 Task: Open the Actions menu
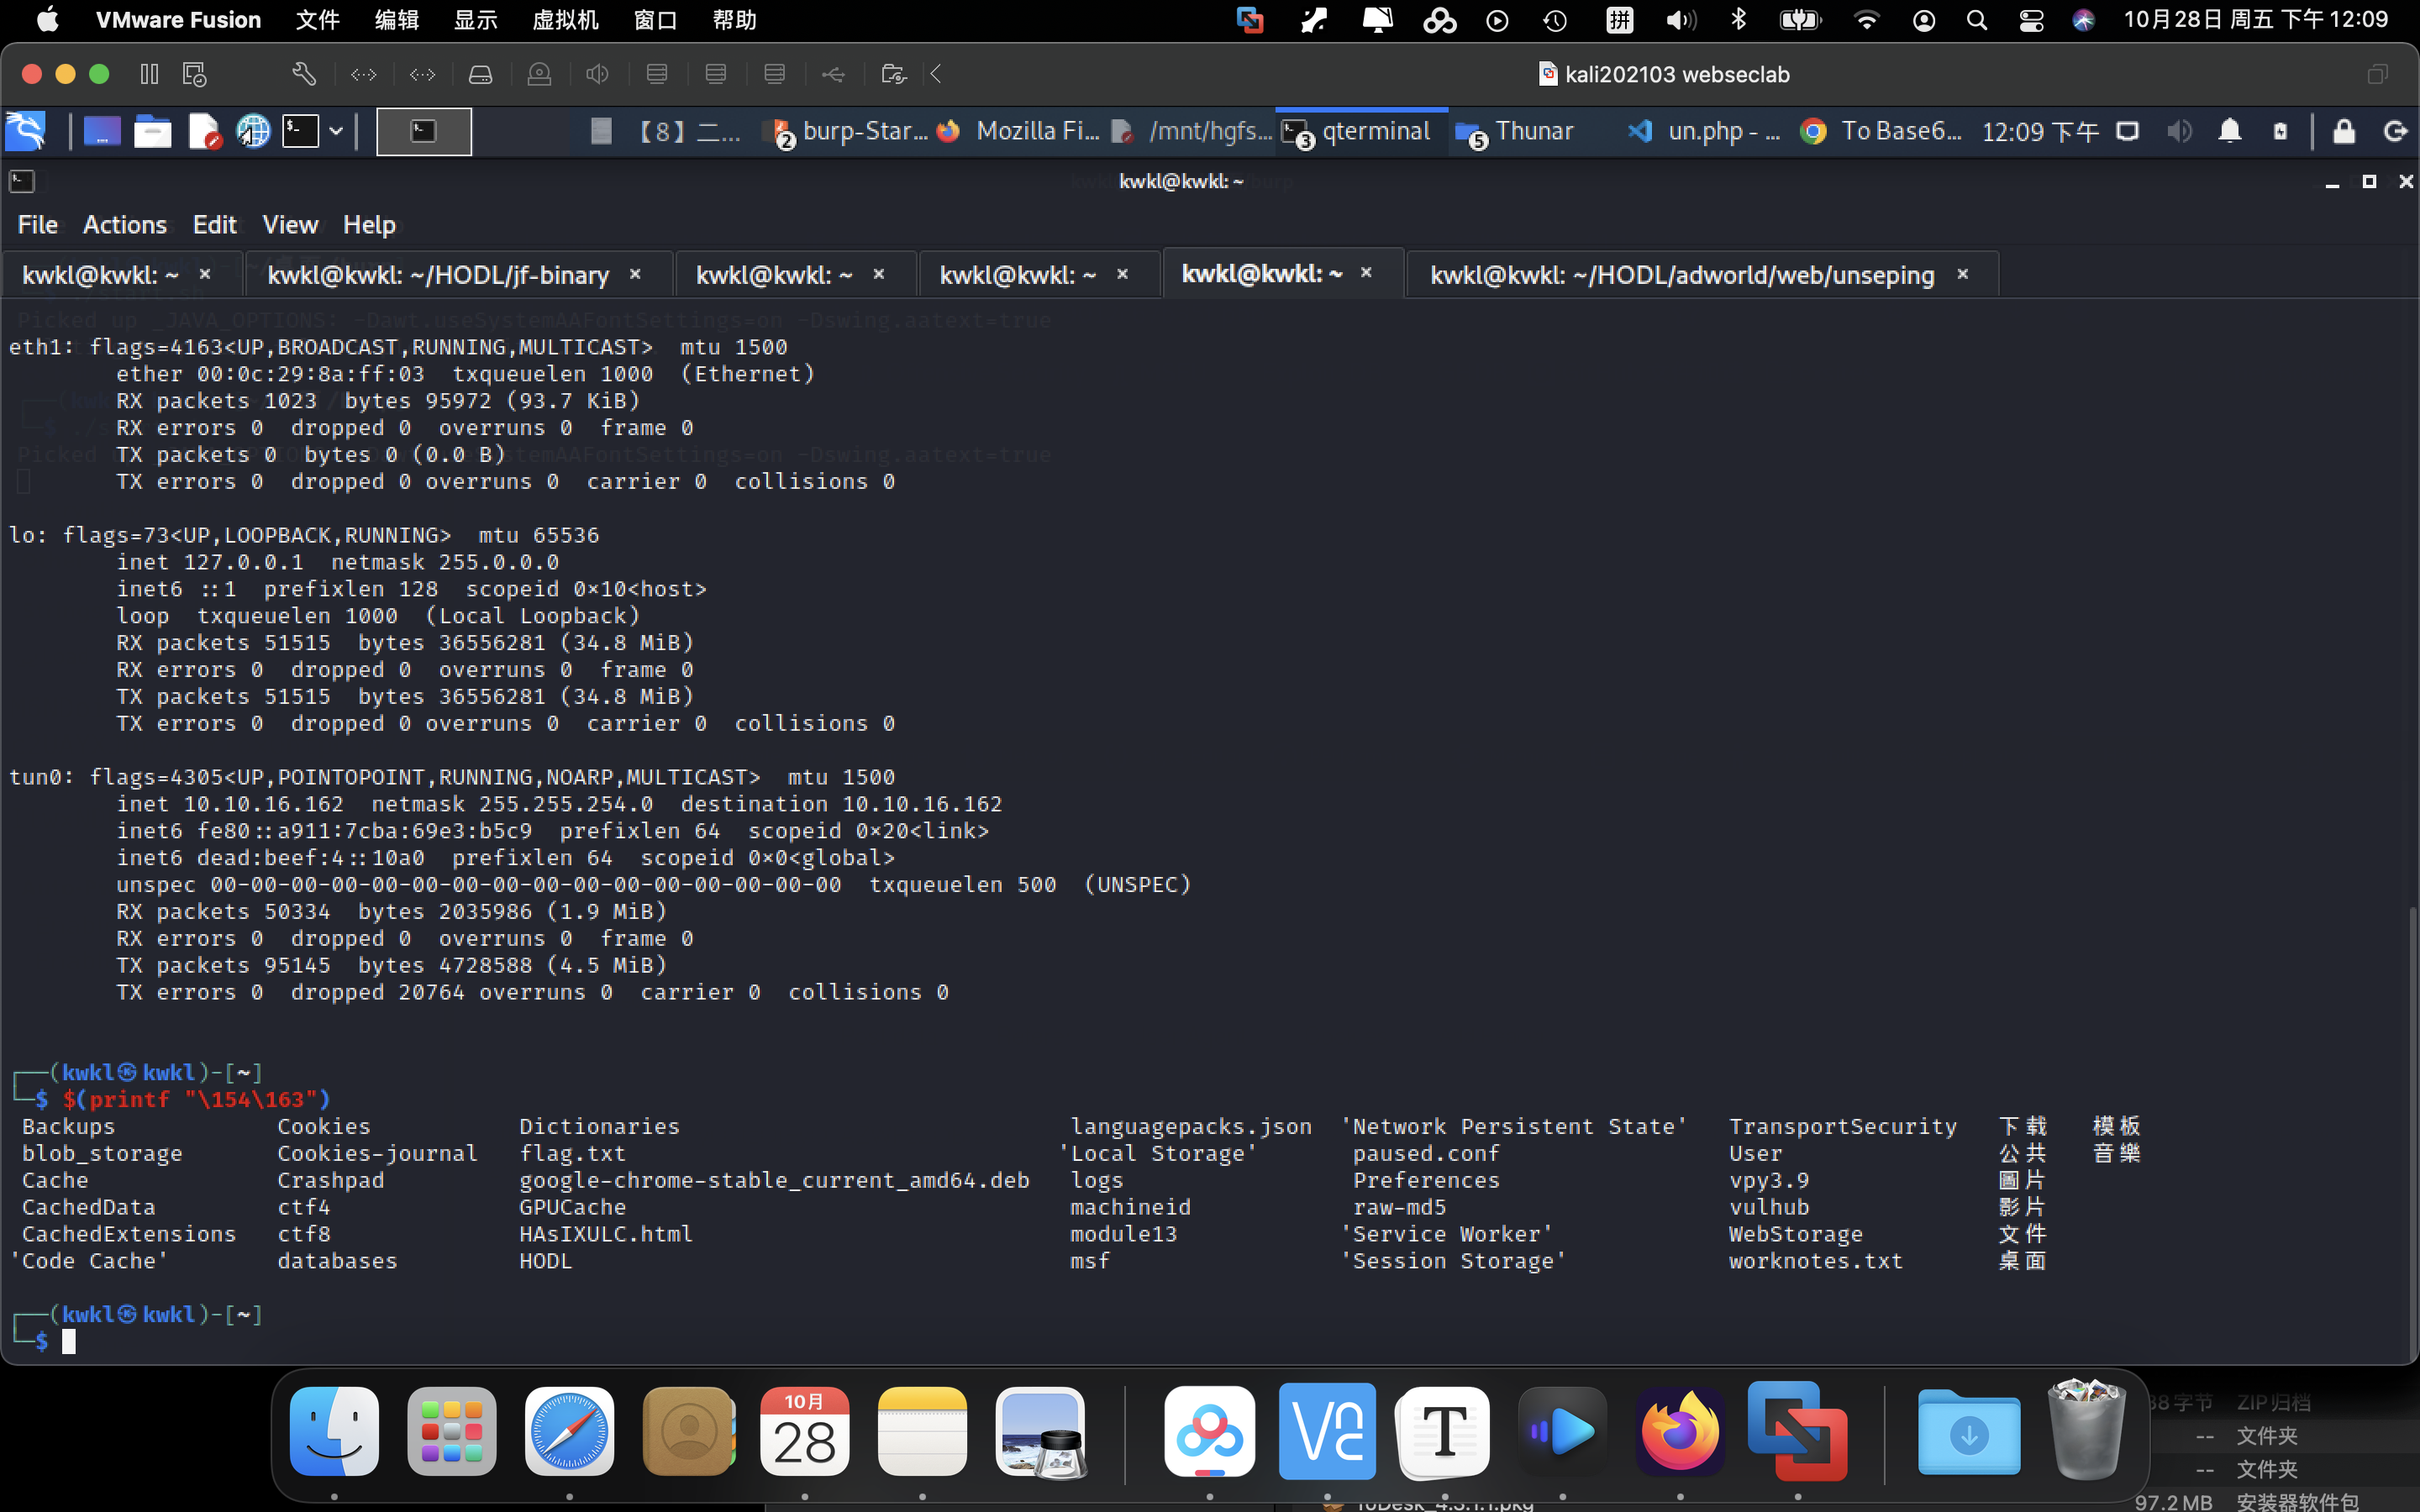124,224
